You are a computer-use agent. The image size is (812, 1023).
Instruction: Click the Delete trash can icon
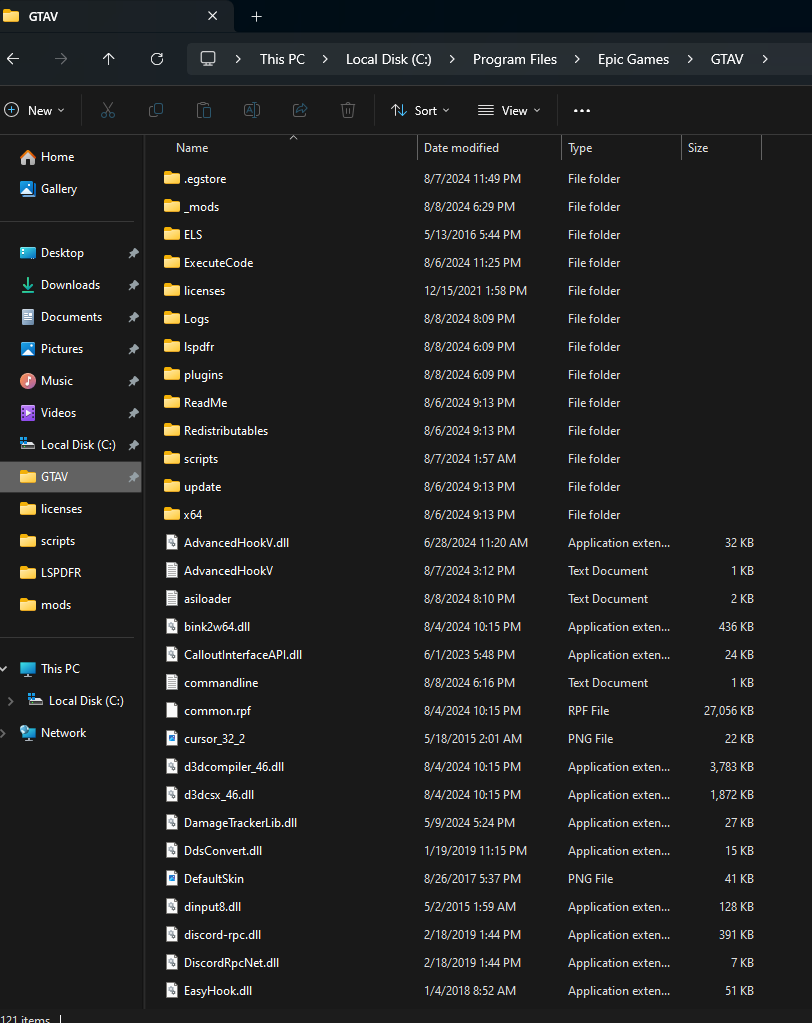point(348,110)
